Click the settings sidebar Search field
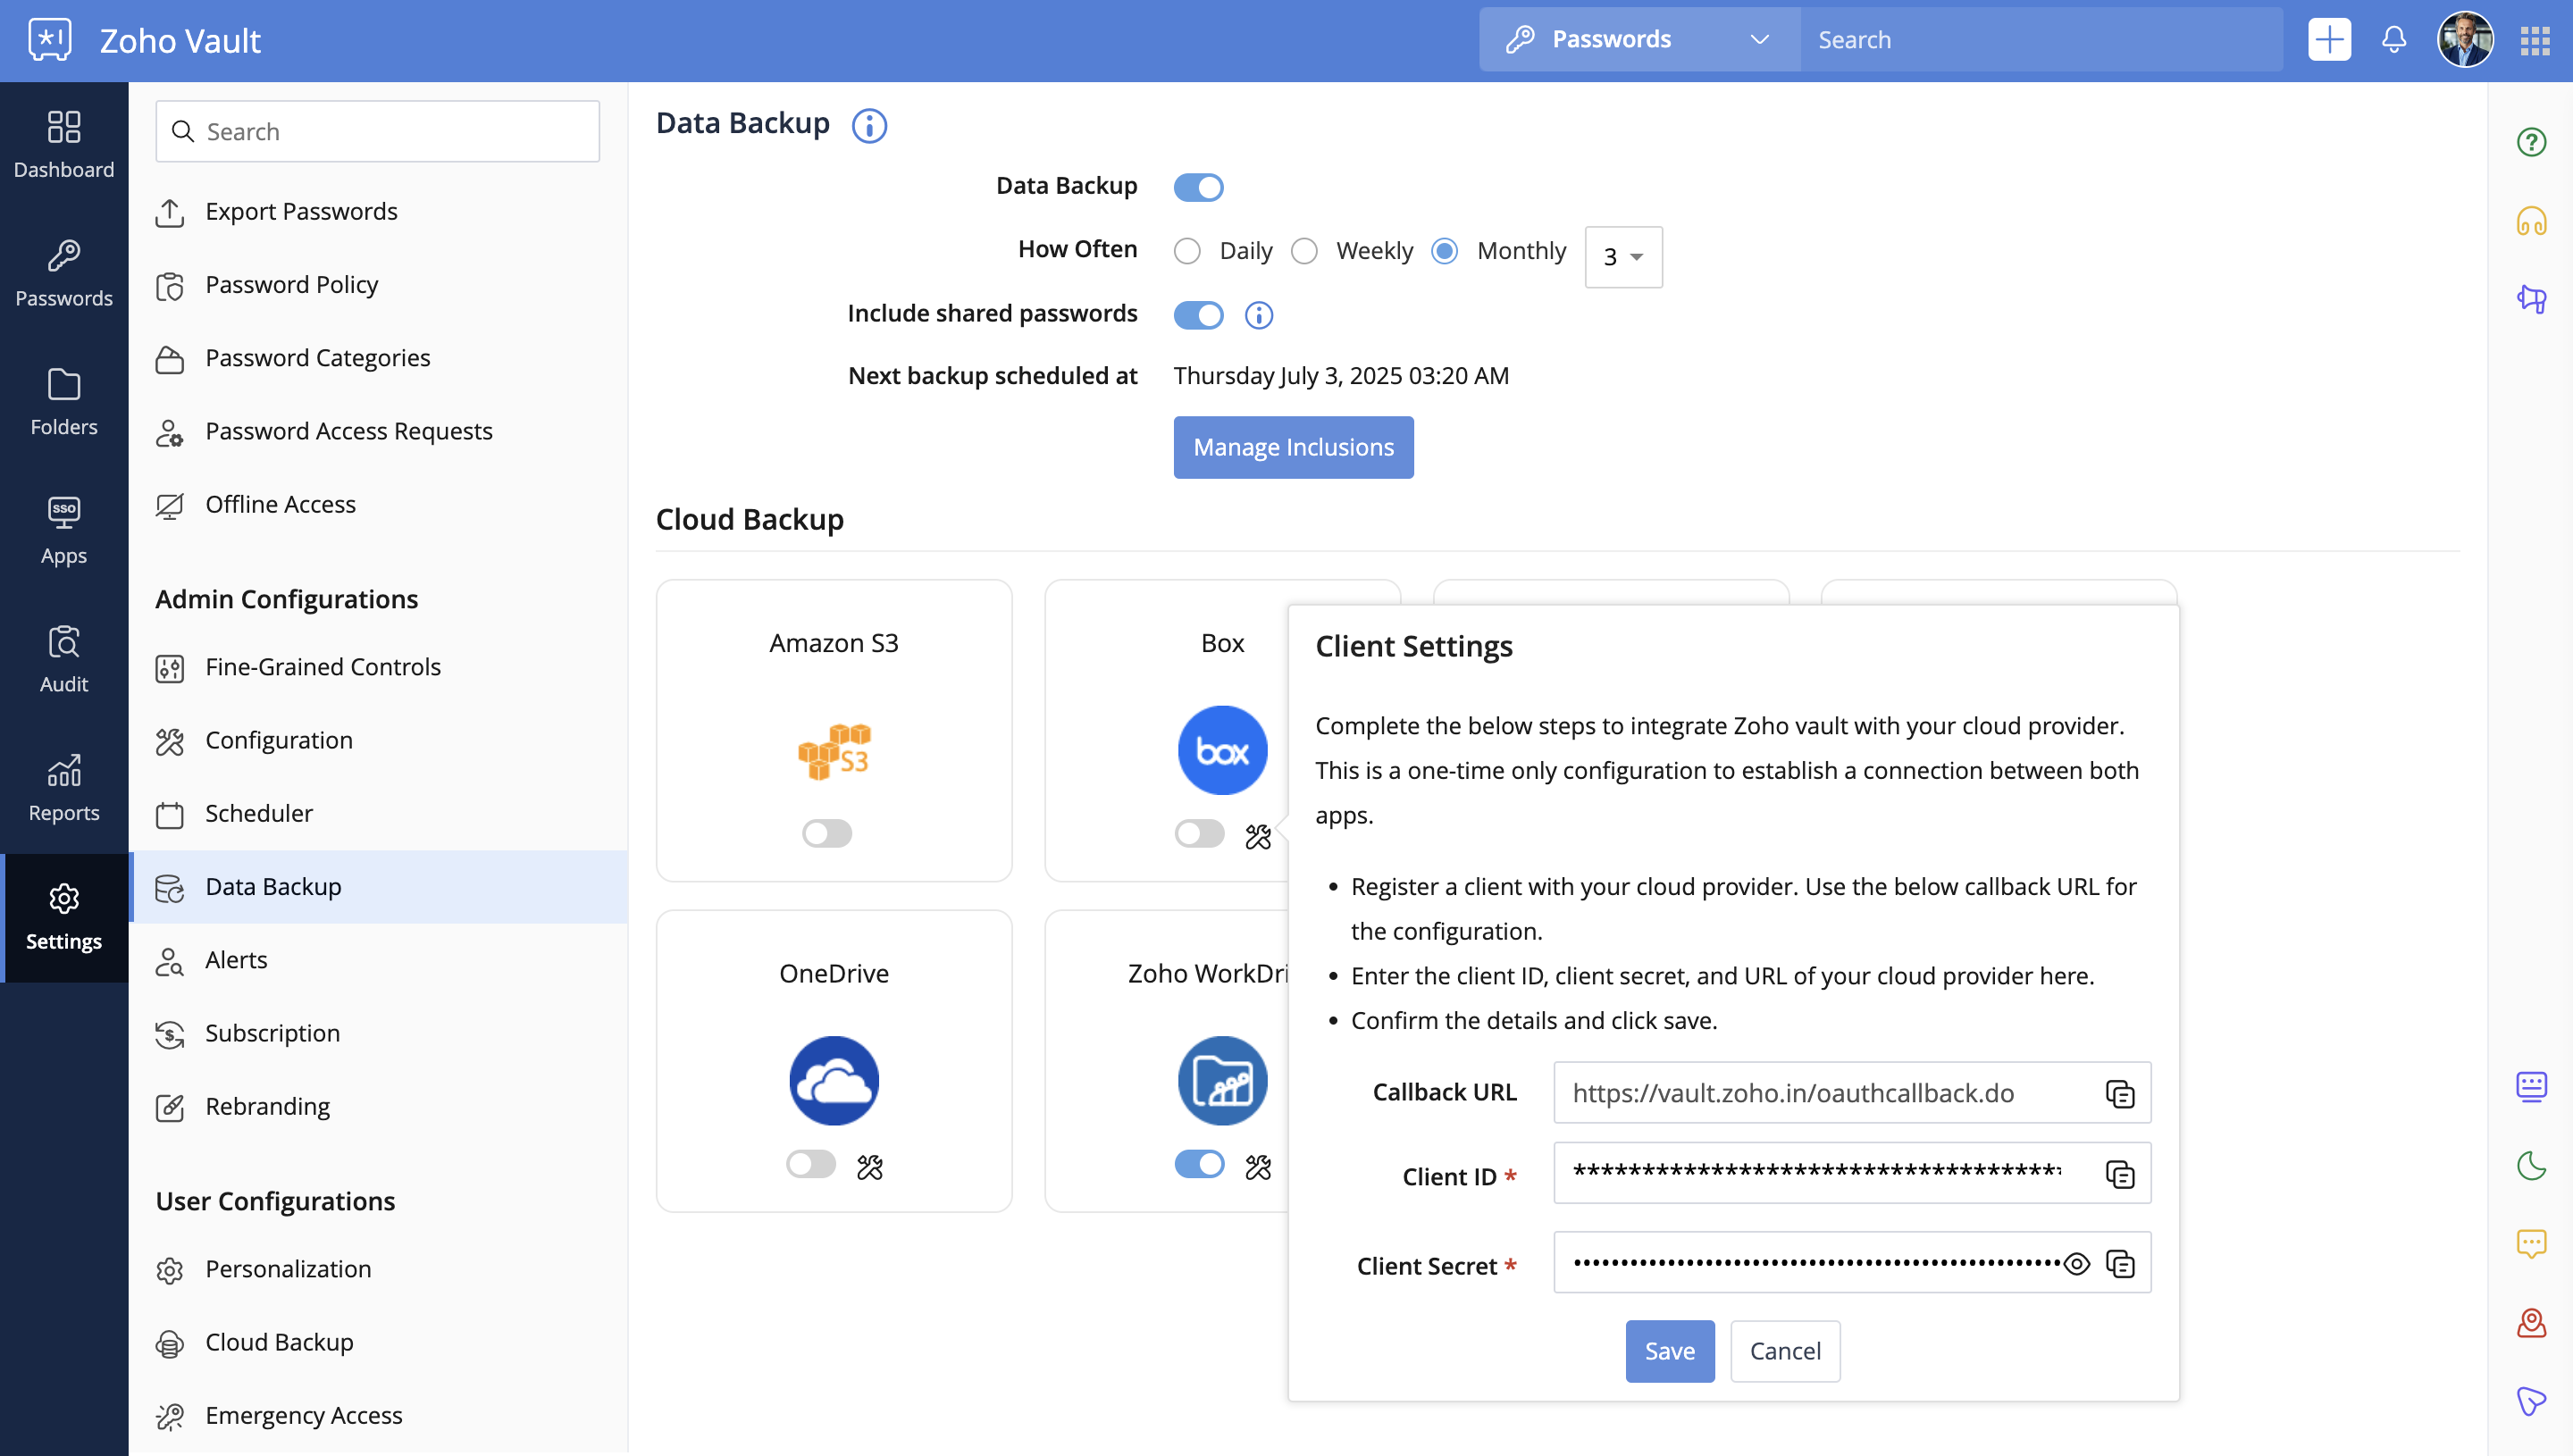The width and height of the screenshot is (2573, 1456). click(x=378, y=131)
